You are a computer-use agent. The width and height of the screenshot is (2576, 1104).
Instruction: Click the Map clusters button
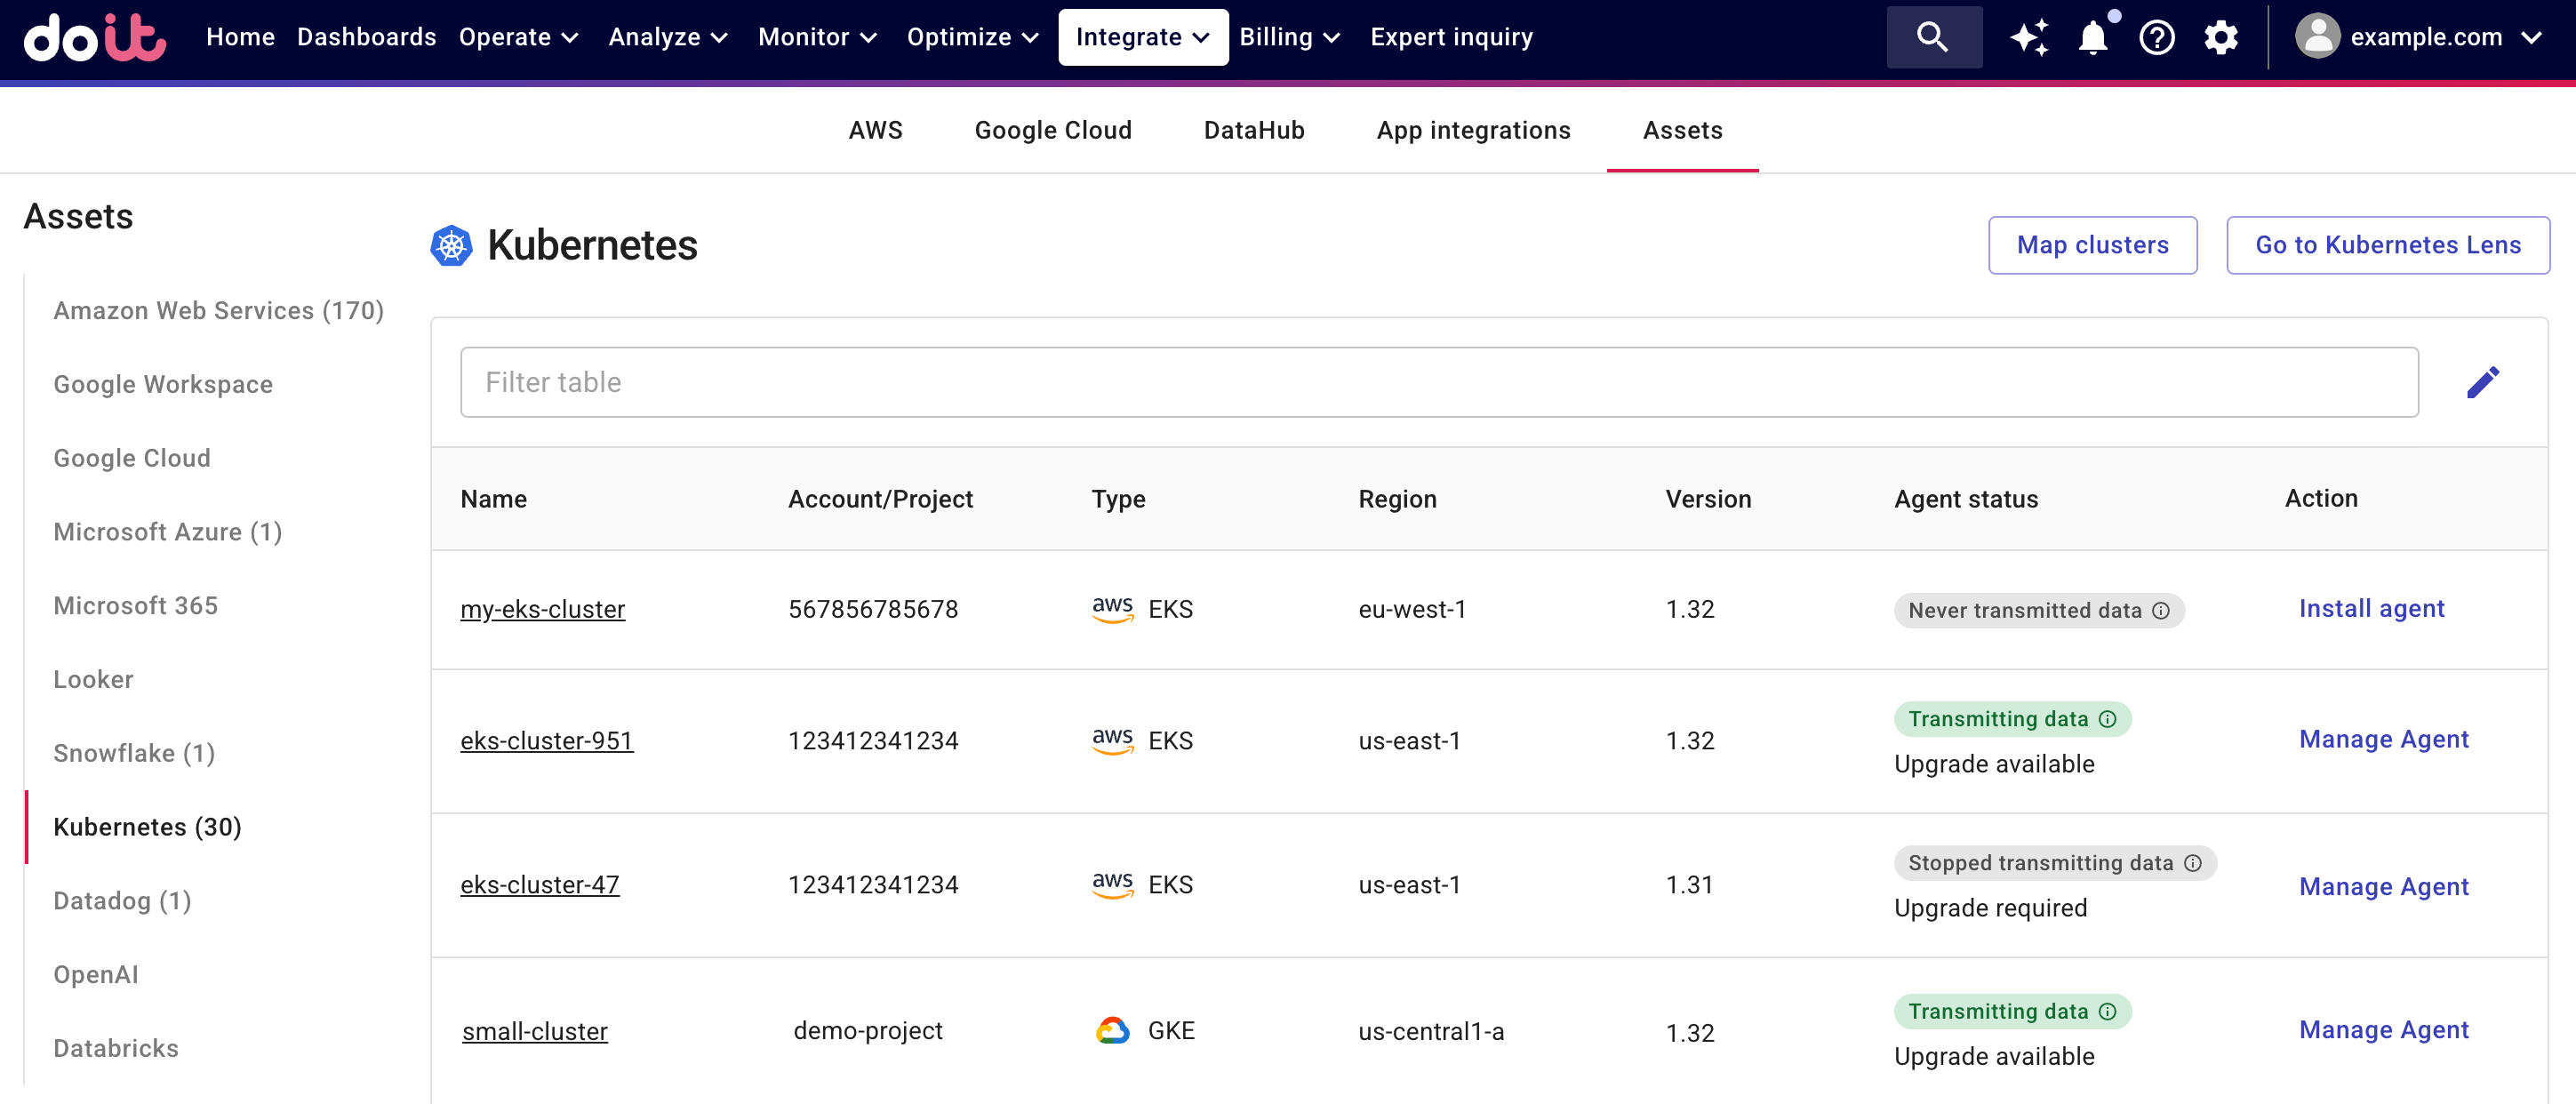click(2092, 245)
